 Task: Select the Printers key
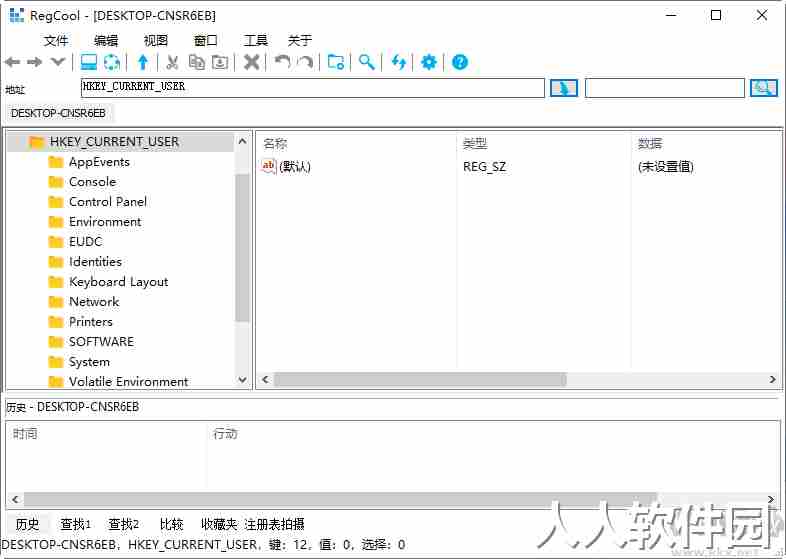pyautogui.click(x=91, y=322)
